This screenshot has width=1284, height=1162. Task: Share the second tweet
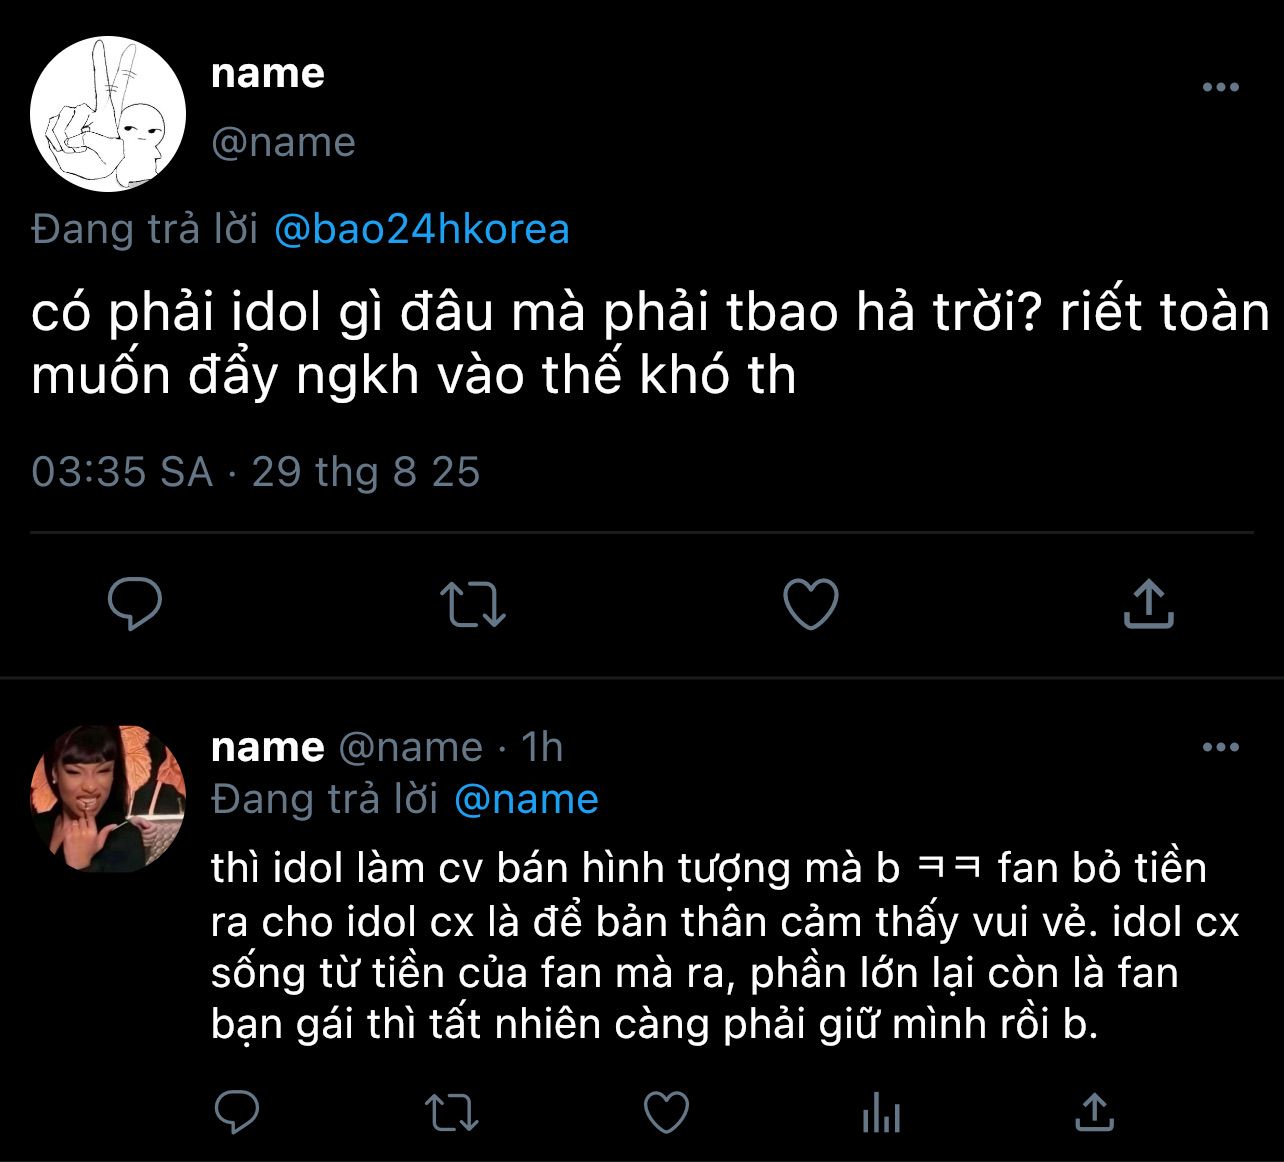(x=1094, y=1112)
